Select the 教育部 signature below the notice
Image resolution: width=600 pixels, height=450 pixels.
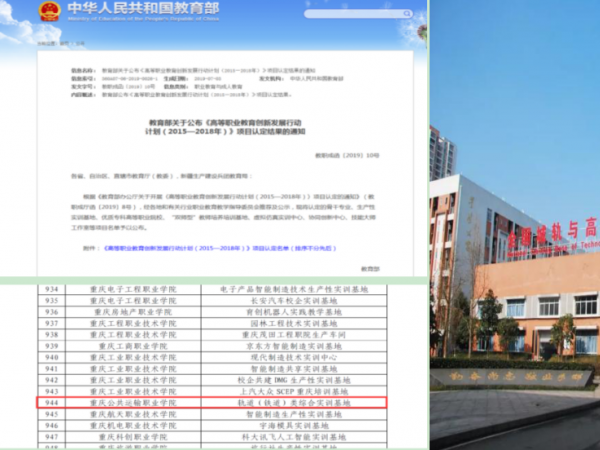pos(370,269)
